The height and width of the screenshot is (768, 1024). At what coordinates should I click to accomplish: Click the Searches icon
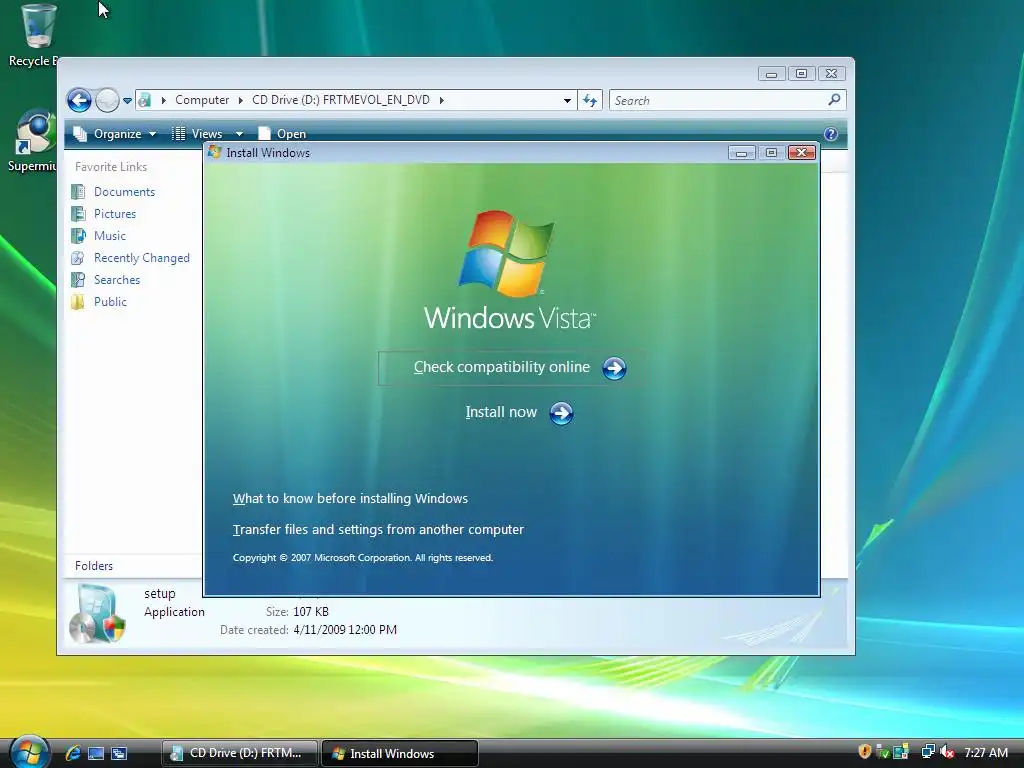78,280
